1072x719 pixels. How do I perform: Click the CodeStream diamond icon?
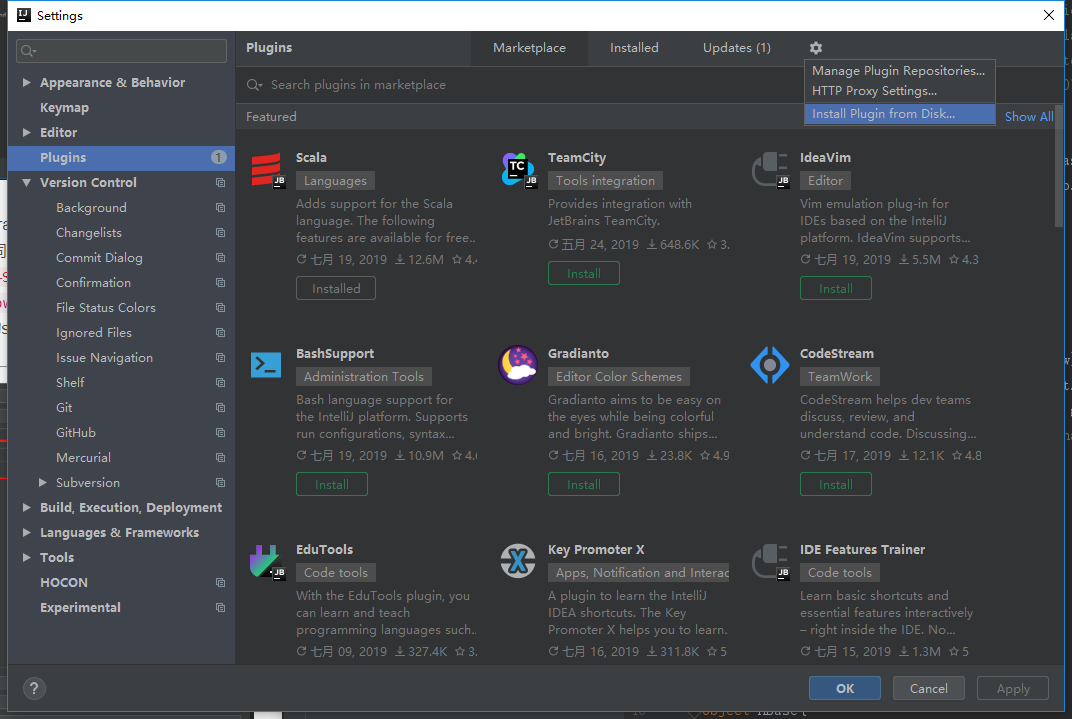tap(769, 364)
